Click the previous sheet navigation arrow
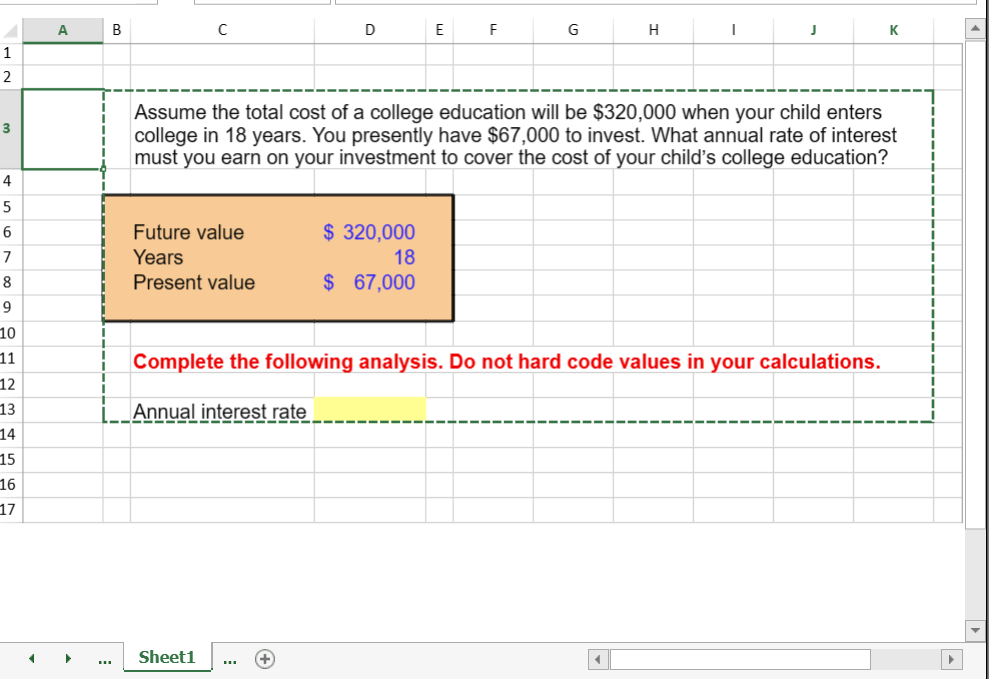Viewport: 996px width, 679px height. [x=30, y=658]
